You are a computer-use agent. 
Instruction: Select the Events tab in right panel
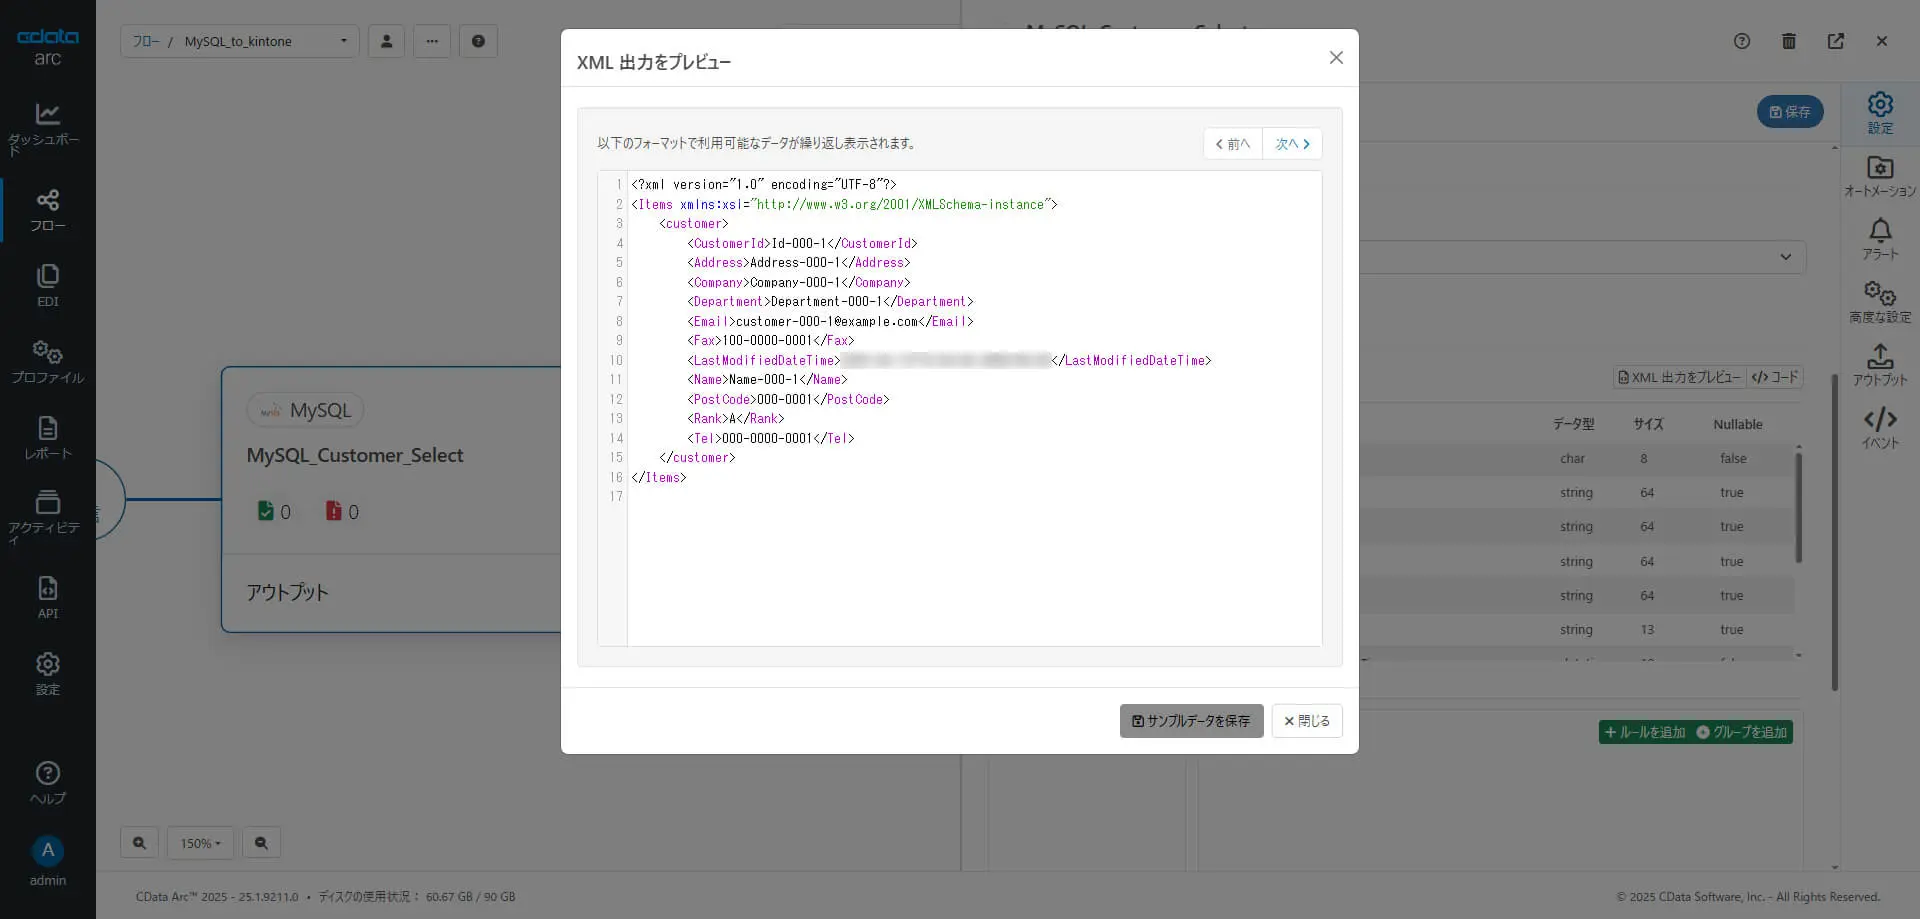coord(1880,427)
